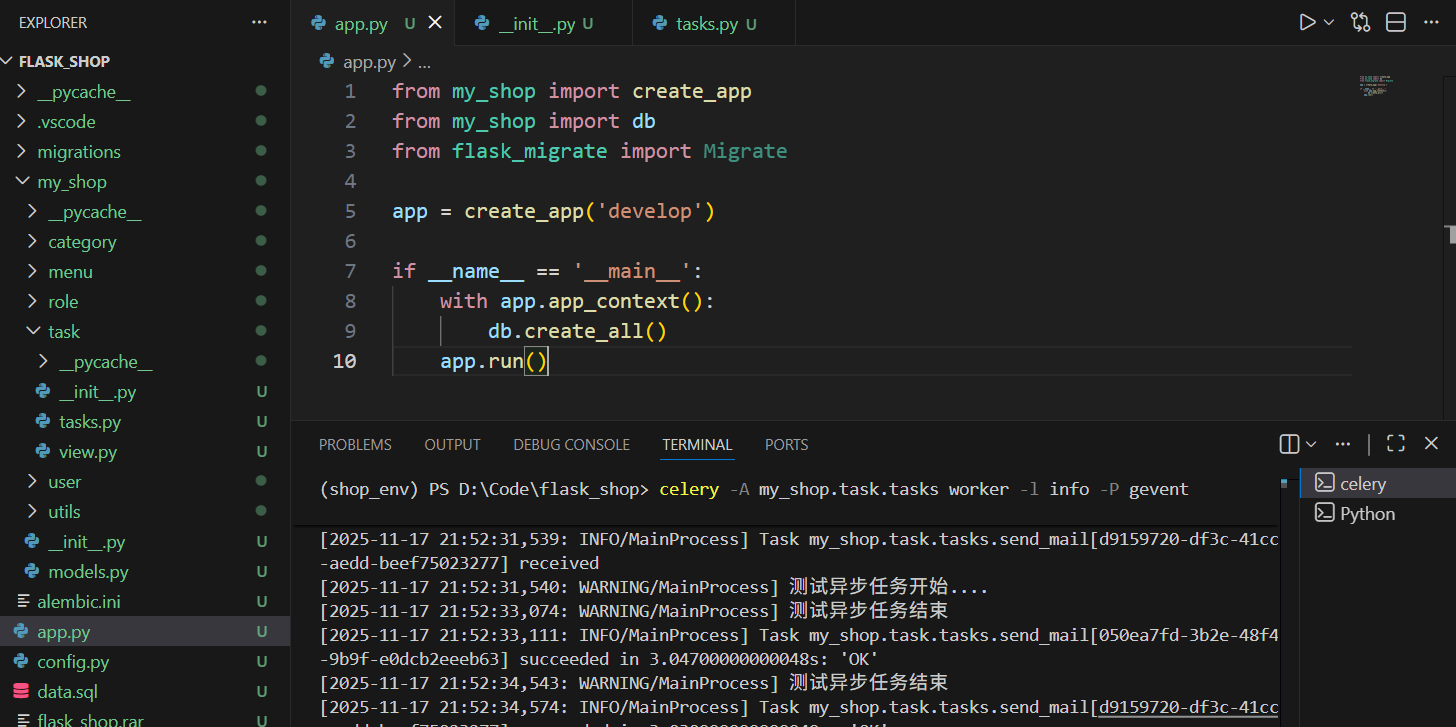This screenshot has width=1456, height=727.
Task: Place cursor on line 10 app.run()
Action: click(494, 361)
